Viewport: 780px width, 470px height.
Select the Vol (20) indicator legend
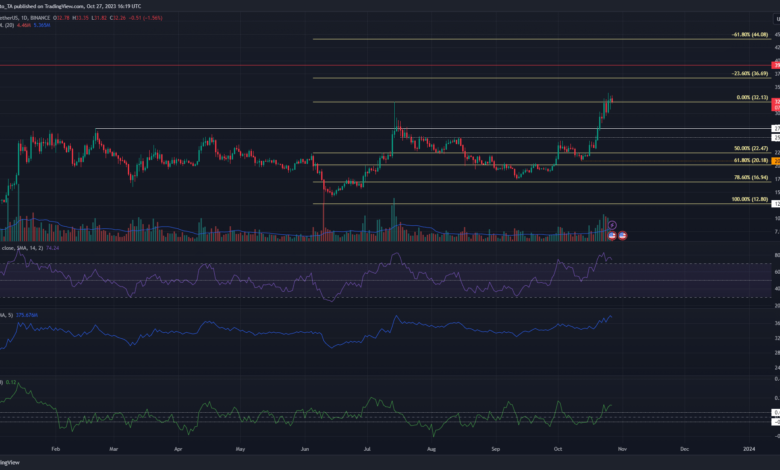(20, 24)
